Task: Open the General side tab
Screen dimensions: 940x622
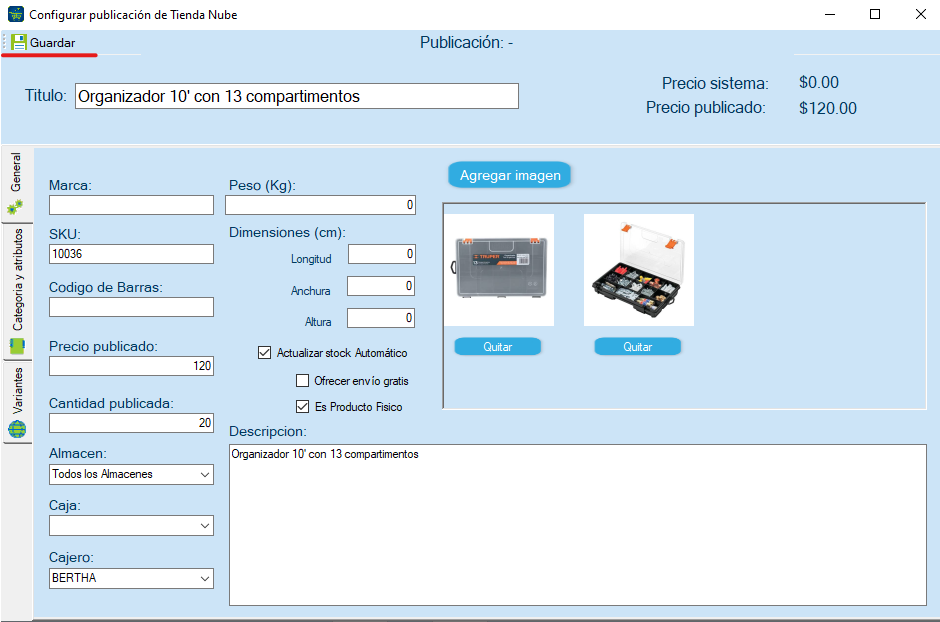Action: pyautogui.click(x=16, y=185)
